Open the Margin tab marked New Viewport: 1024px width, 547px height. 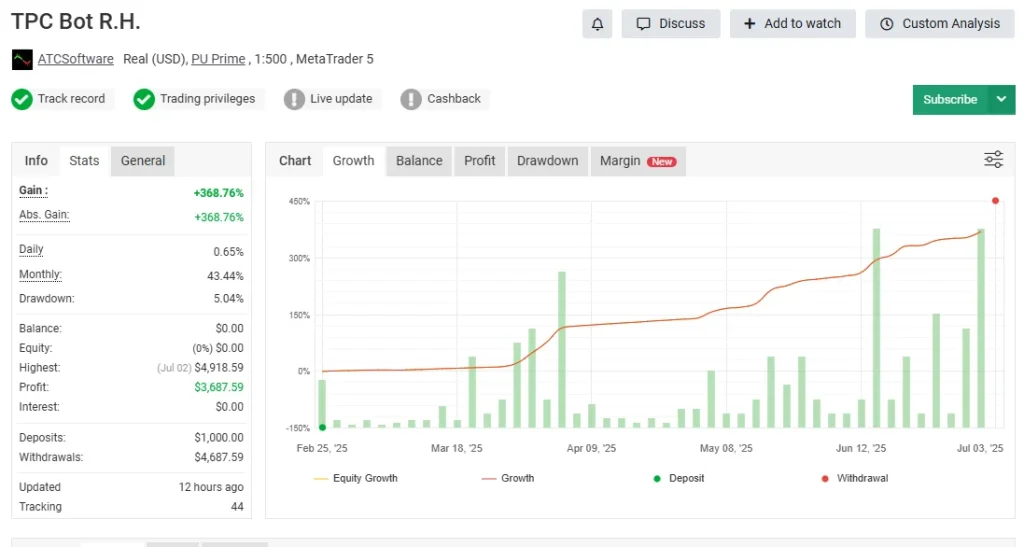click(x=637, y=160)
